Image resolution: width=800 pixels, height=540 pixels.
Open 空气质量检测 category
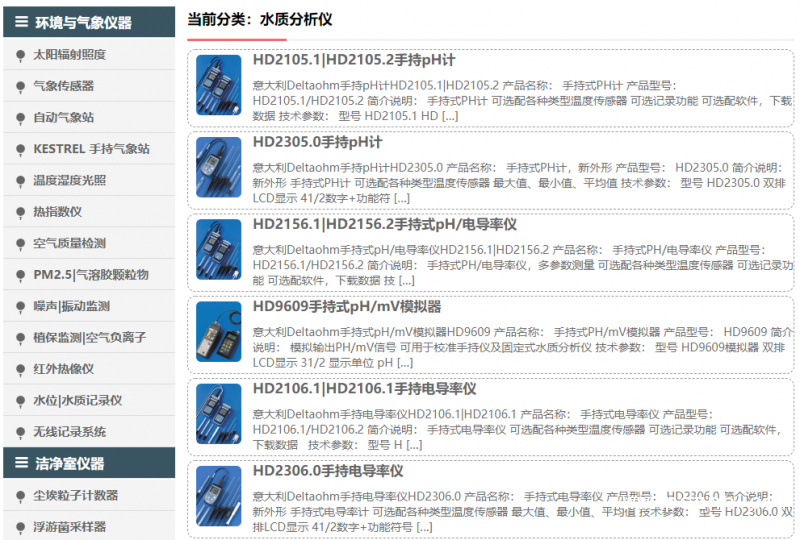point(70,243)
